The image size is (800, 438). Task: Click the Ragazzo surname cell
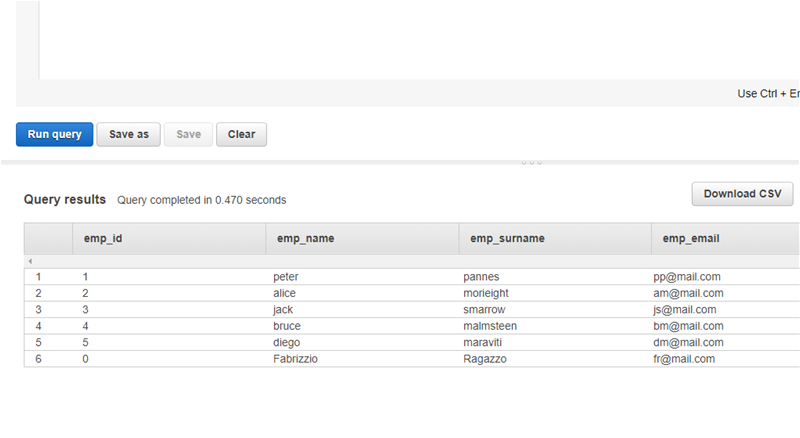[485, 359]
